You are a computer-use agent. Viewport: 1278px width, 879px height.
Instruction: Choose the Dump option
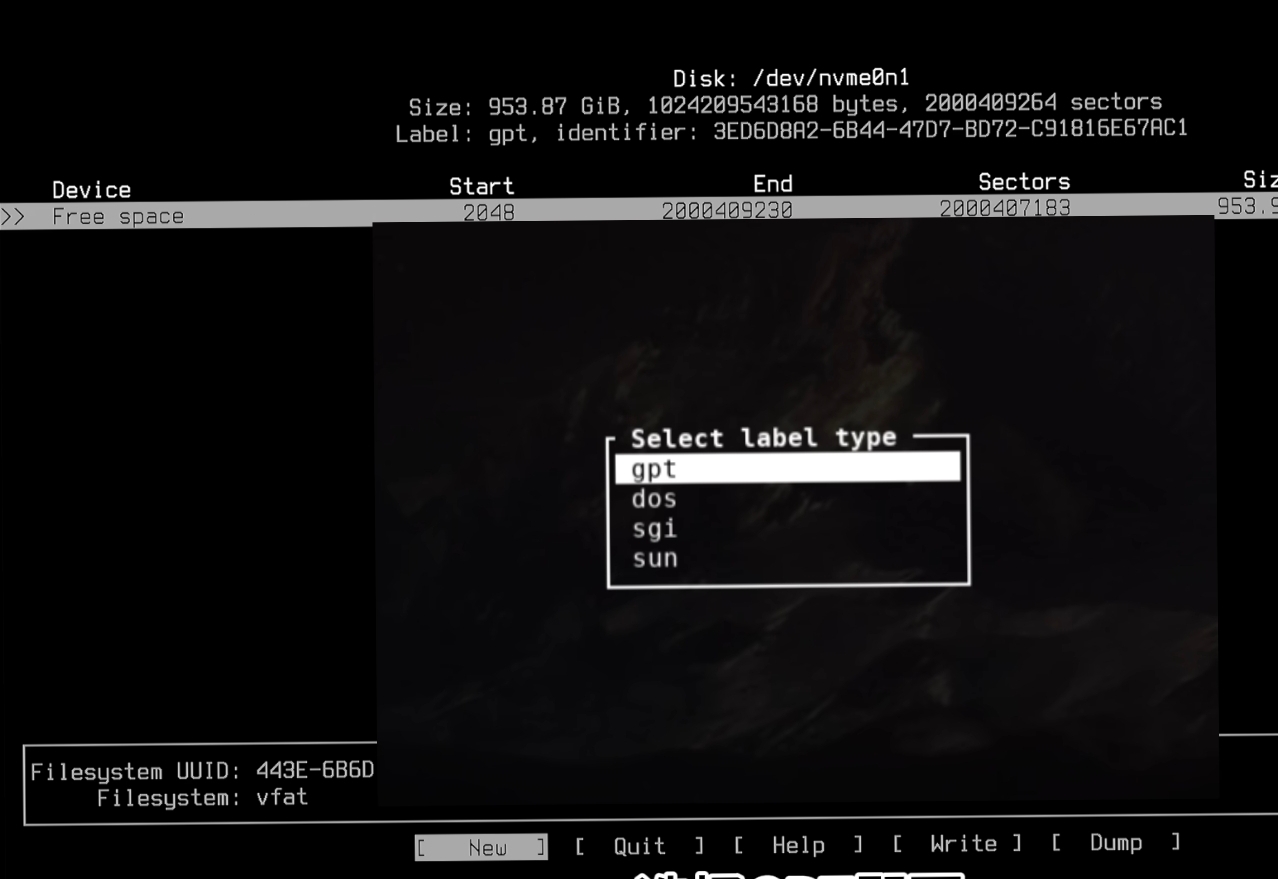[1116, 843]
